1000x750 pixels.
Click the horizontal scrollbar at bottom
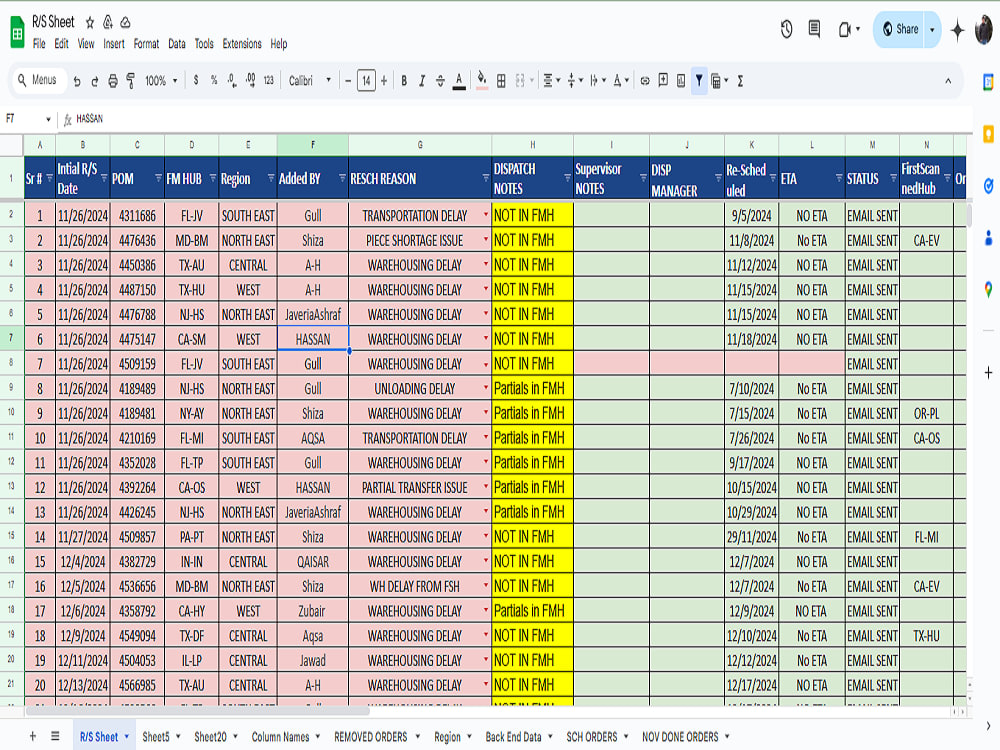198,710
